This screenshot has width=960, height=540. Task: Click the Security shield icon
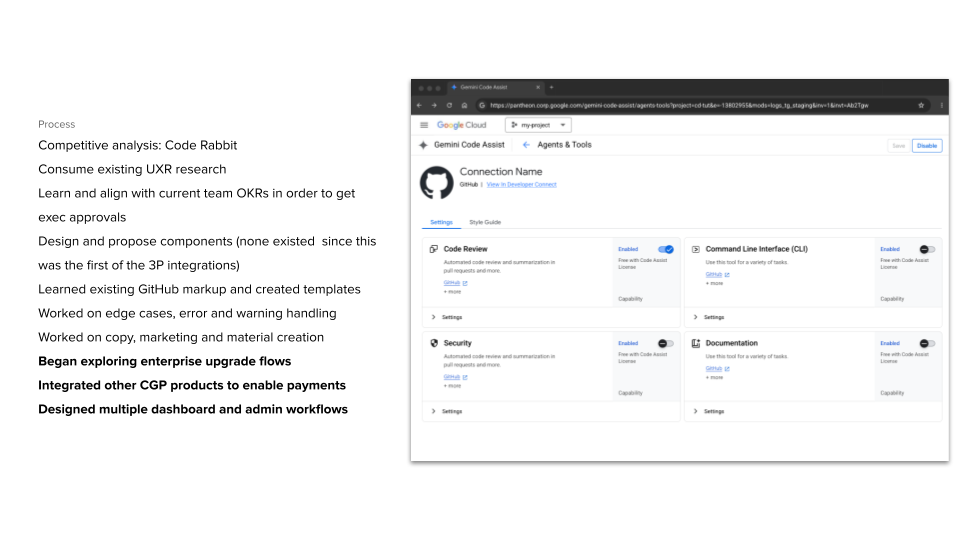[434, 343]
